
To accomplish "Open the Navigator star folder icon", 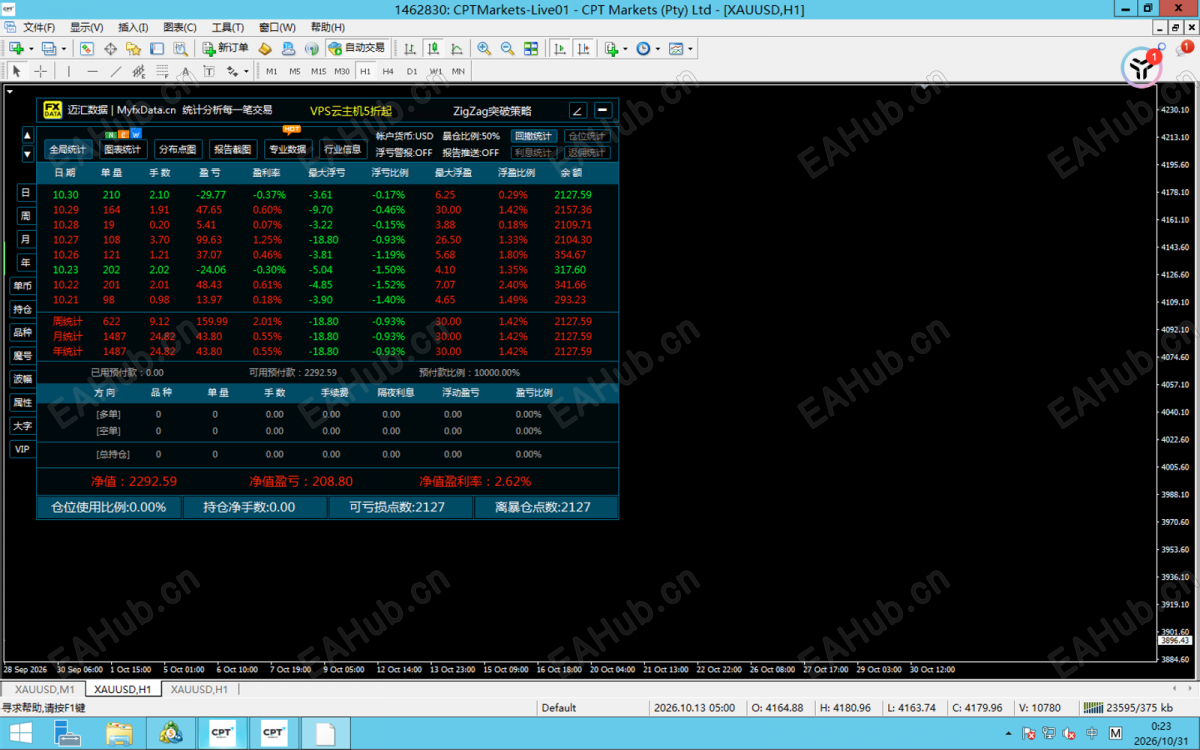I will pos(133,48).
